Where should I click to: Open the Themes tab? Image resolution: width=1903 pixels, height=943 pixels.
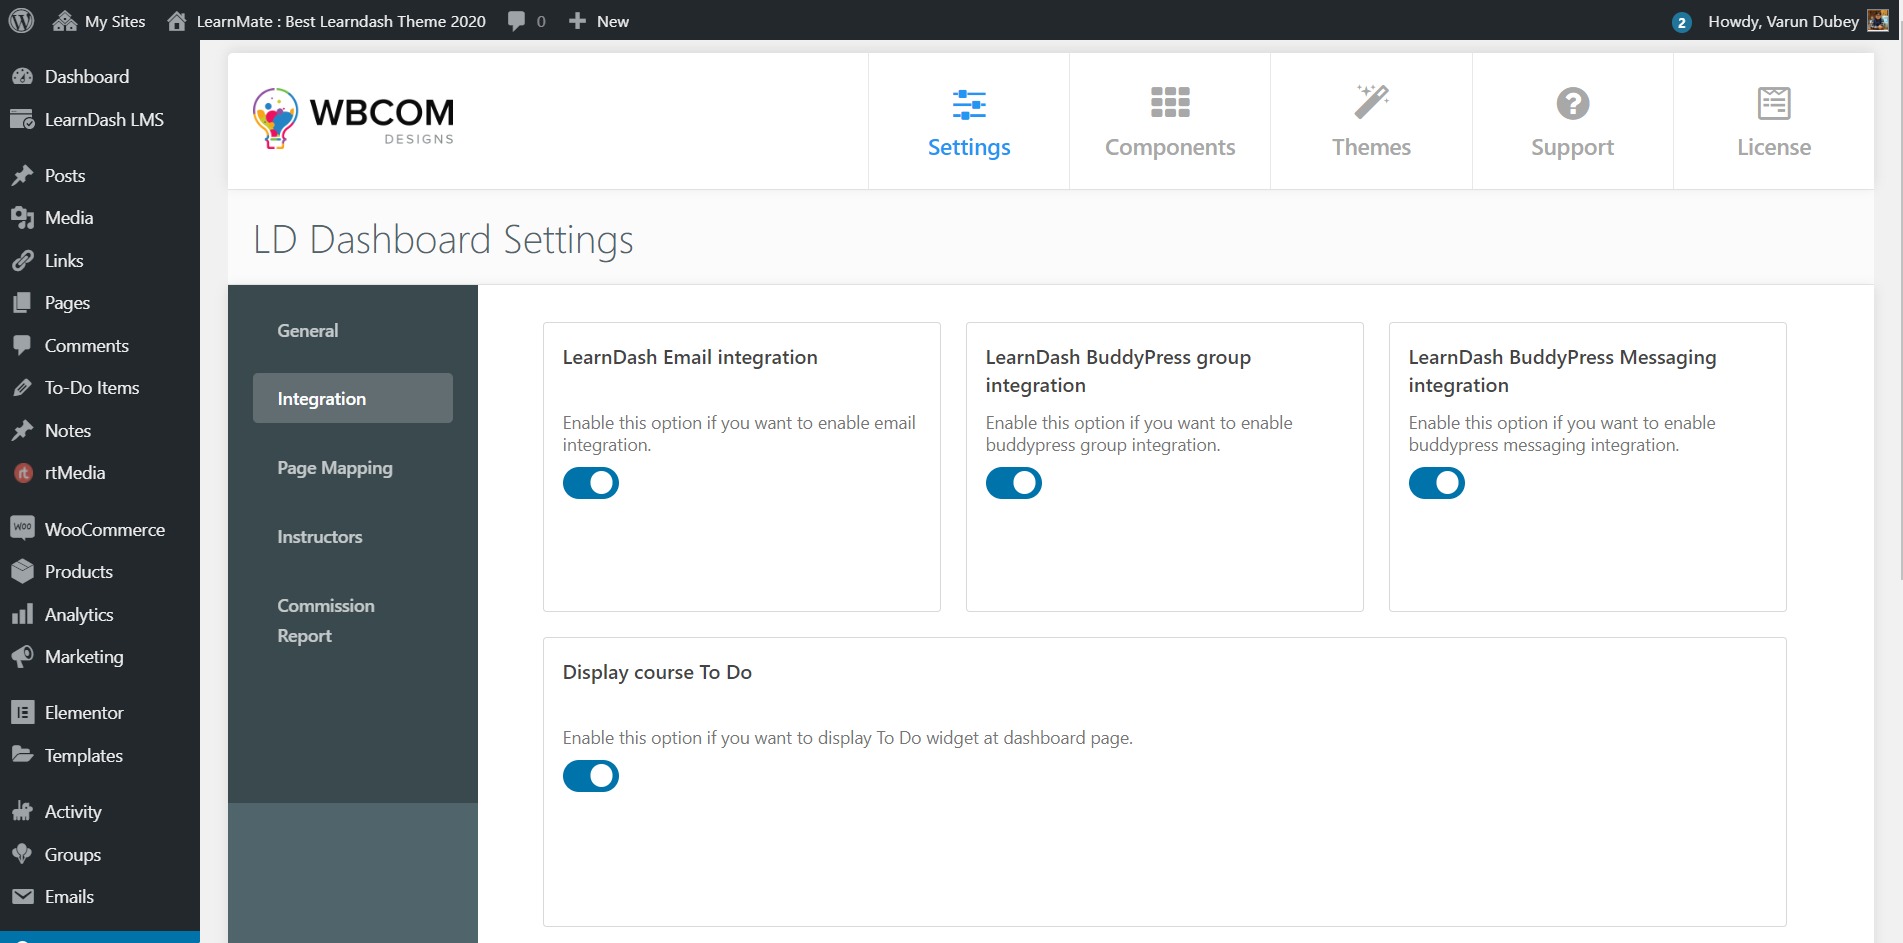pos(1371,122)
